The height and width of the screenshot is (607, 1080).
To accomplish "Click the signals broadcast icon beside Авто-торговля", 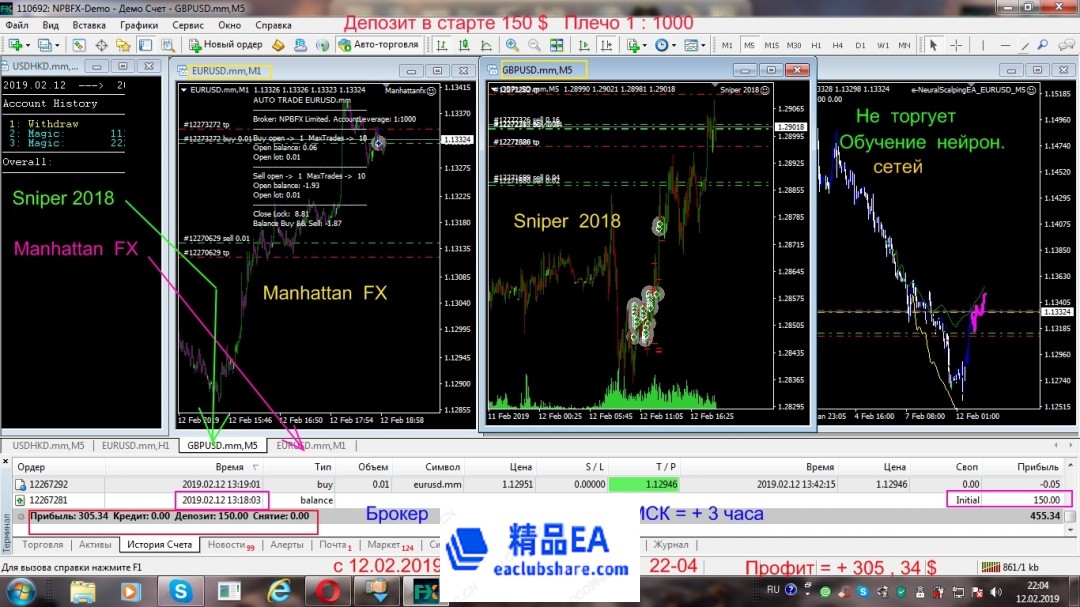I will point(322,45).
